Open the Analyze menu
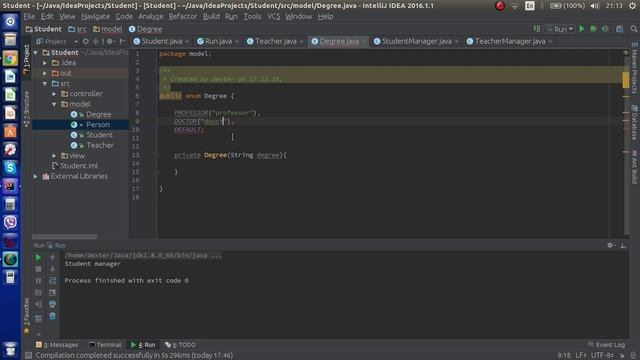 click(151, 17)
